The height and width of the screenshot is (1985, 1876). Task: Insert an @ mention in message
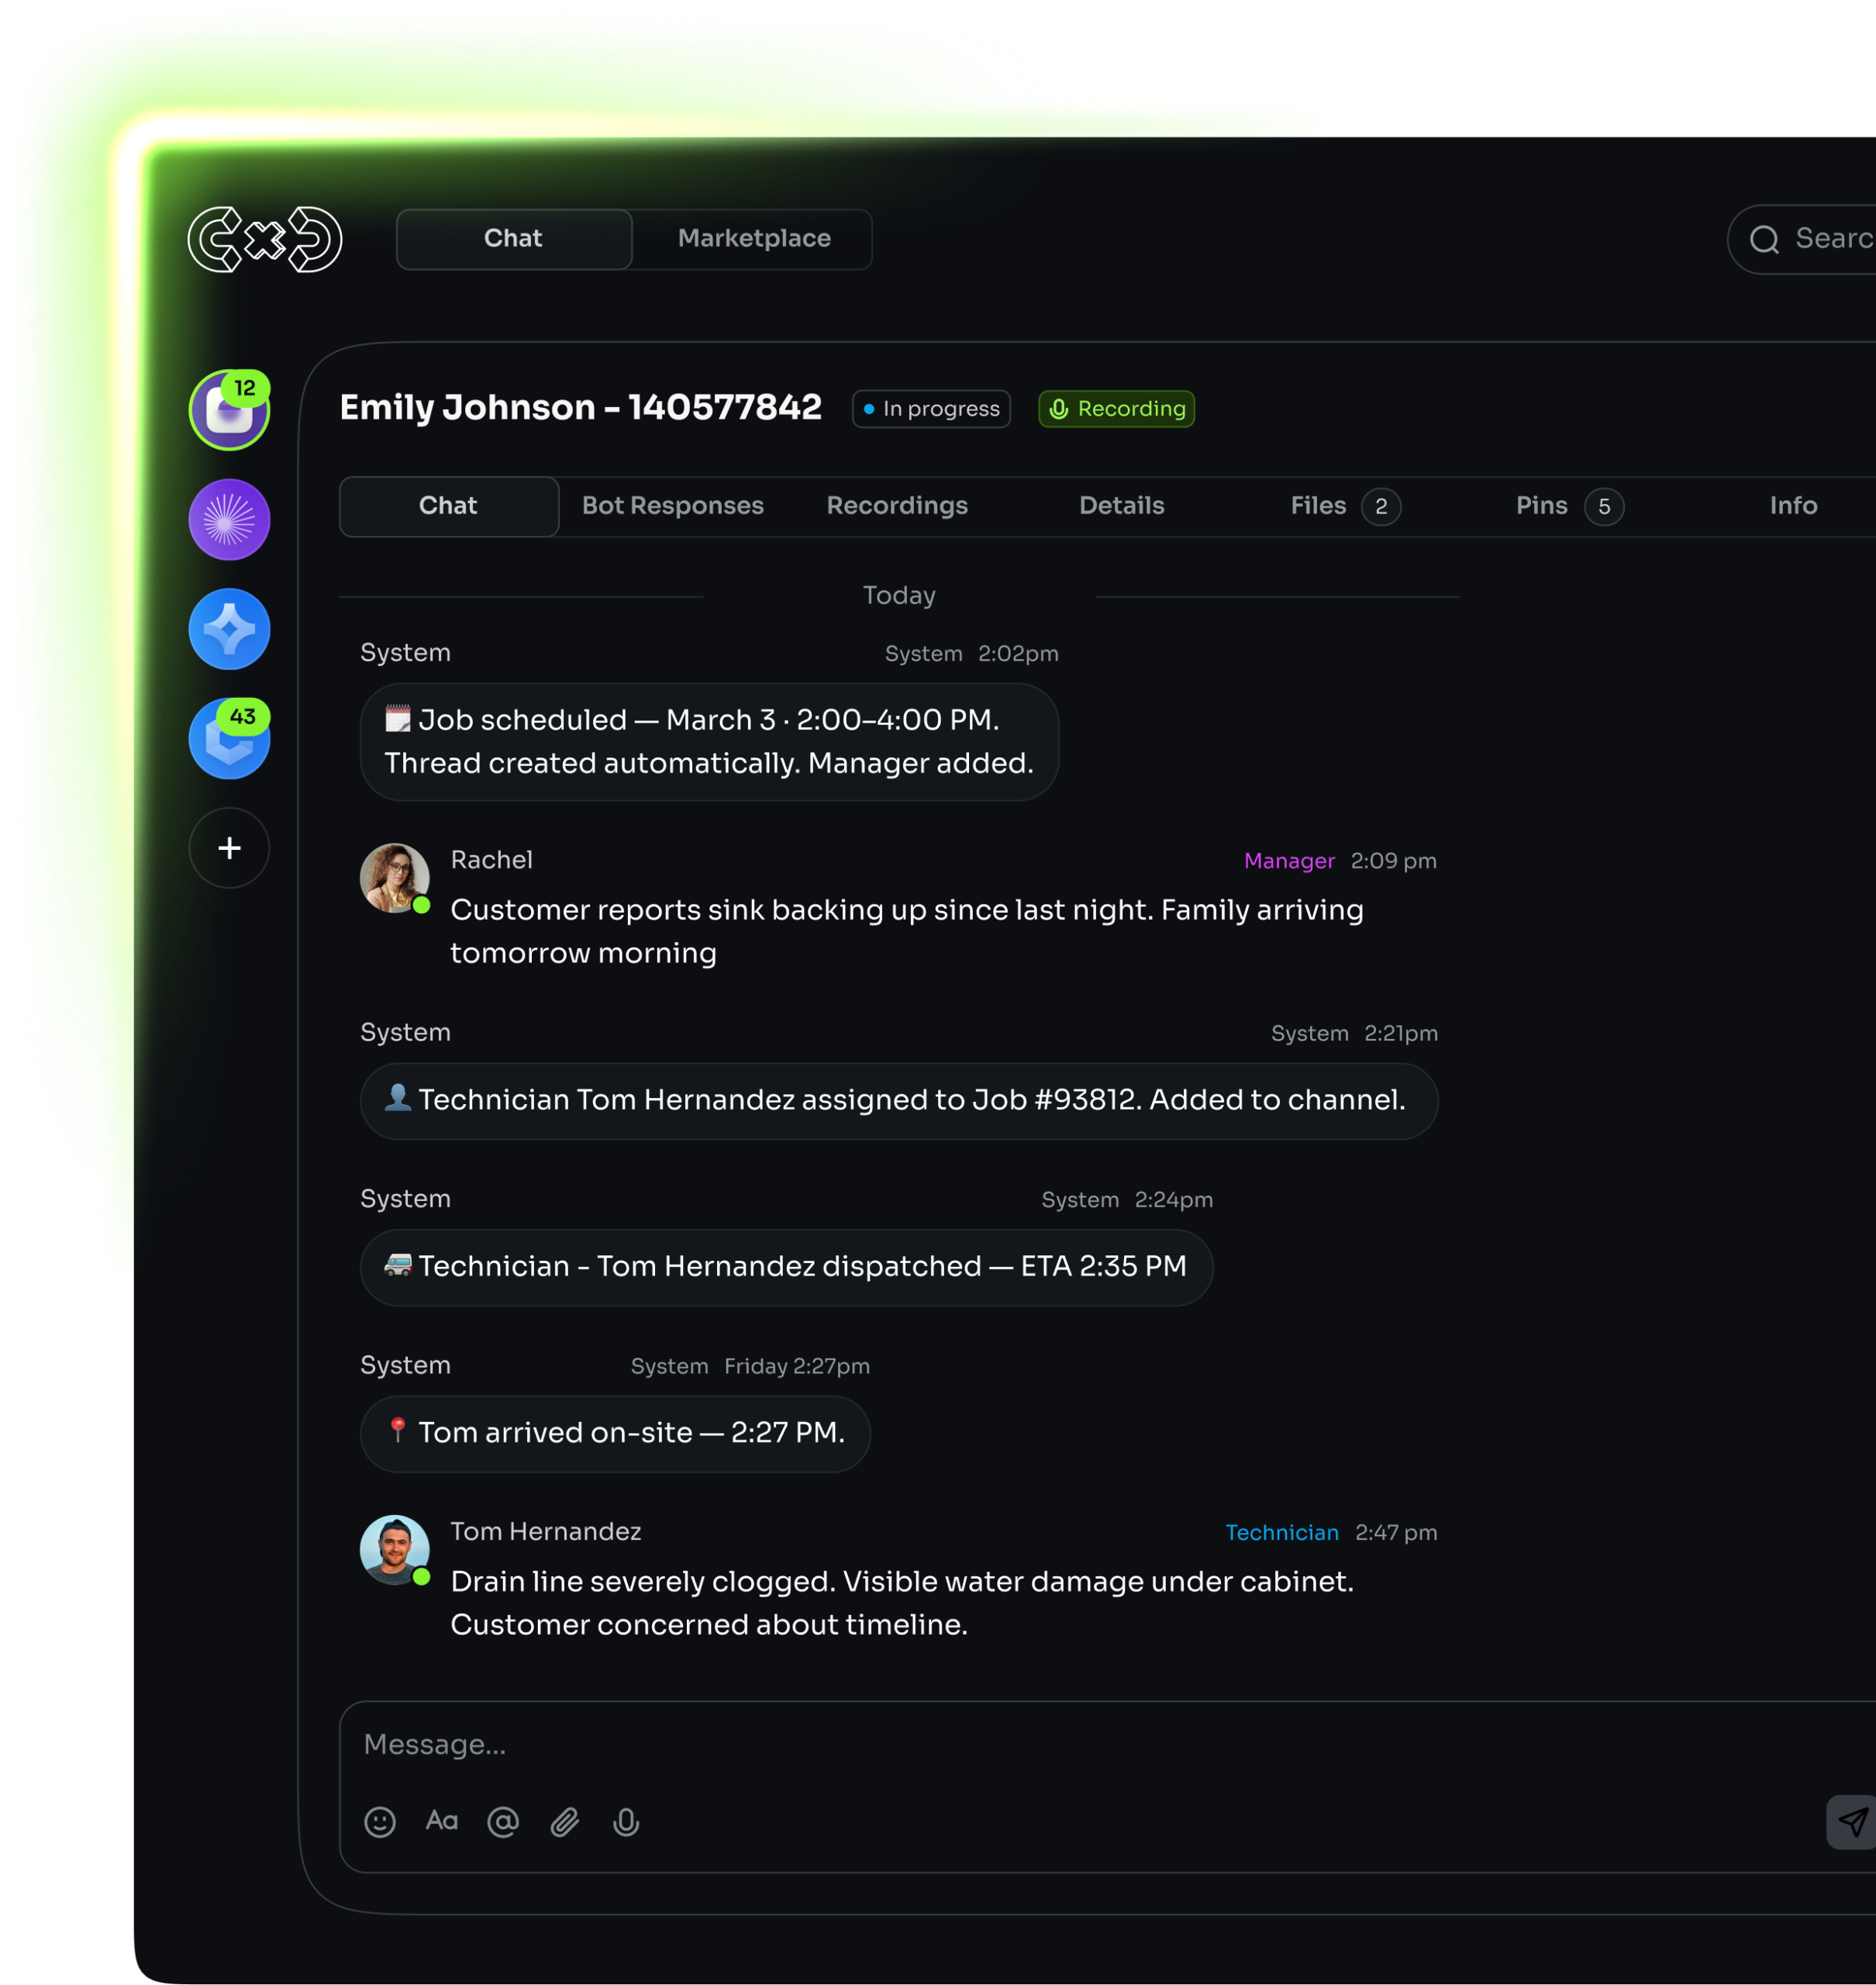click(x=503, y=1821)
